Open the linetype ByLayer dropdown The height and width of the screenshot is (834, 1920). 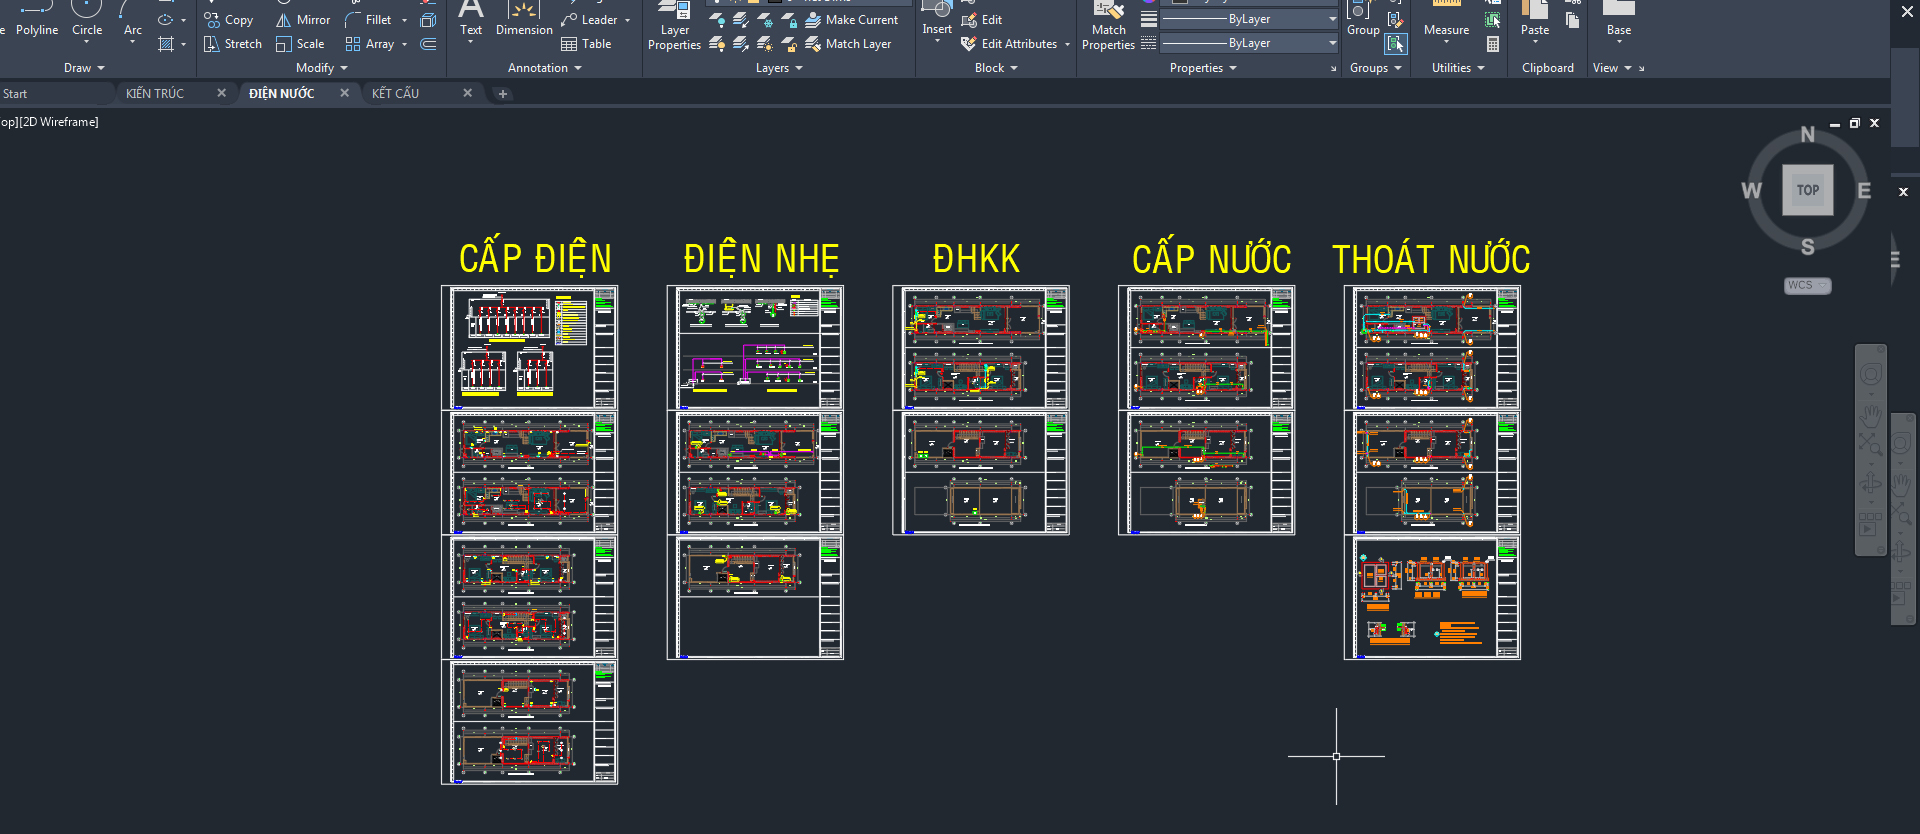pos(1249,43)
